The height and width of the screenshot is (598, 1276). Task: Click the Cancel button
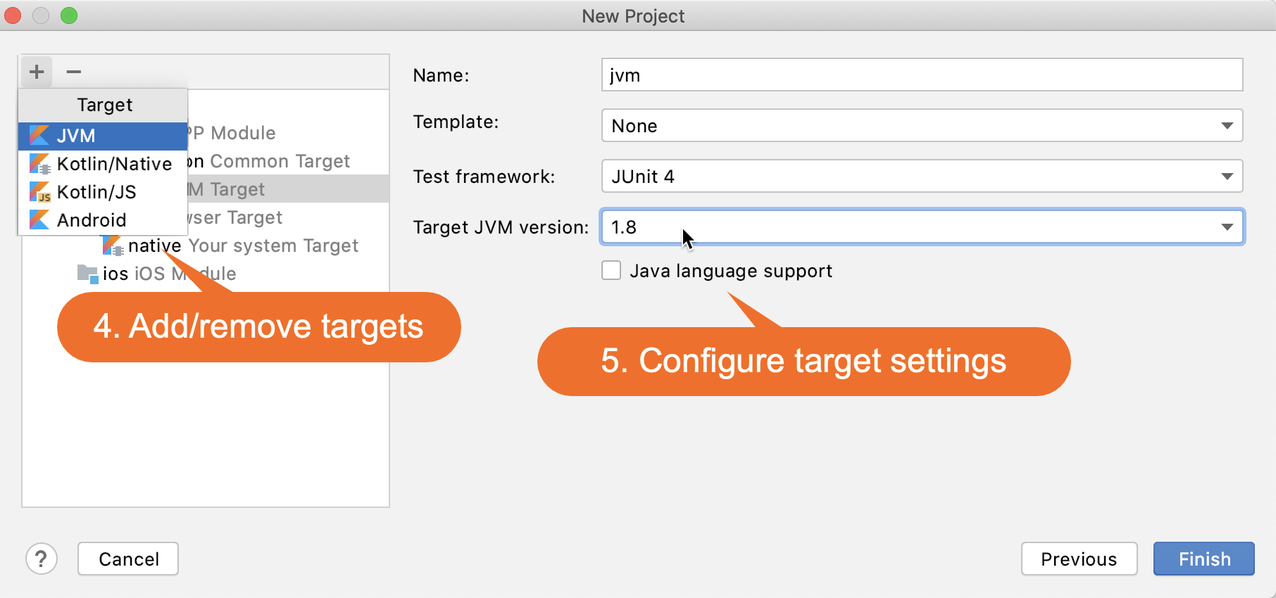click(x=128, y=559)
